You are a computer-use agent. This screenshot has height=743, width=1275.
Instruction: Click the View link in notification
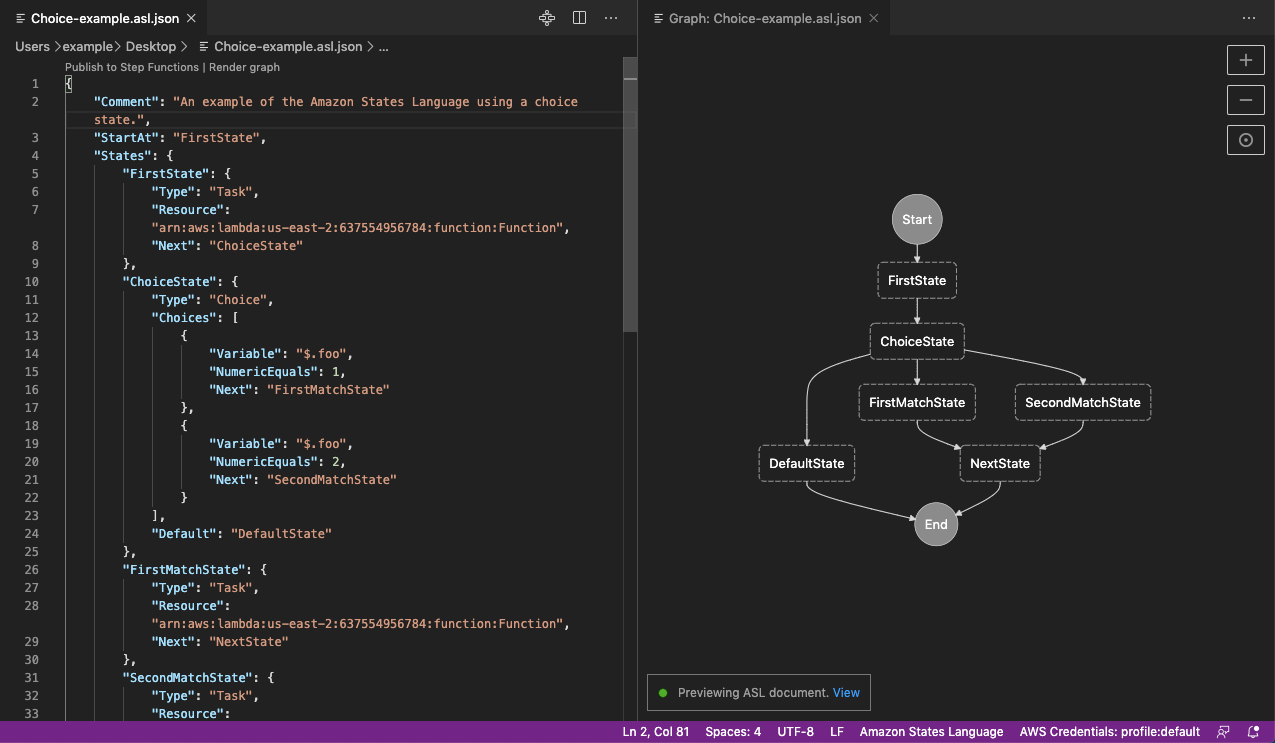tap(846, 693)
